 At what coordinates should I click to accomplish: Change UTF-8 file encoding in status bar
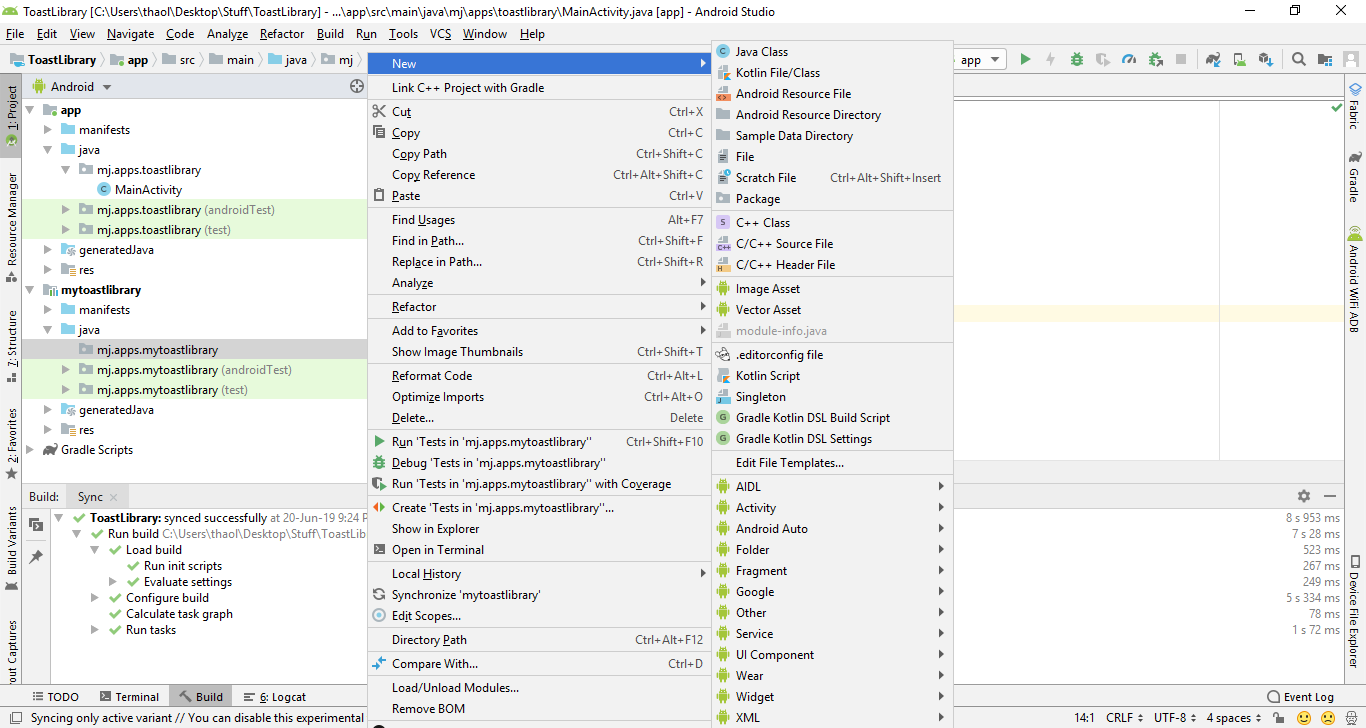(1174, 718)
